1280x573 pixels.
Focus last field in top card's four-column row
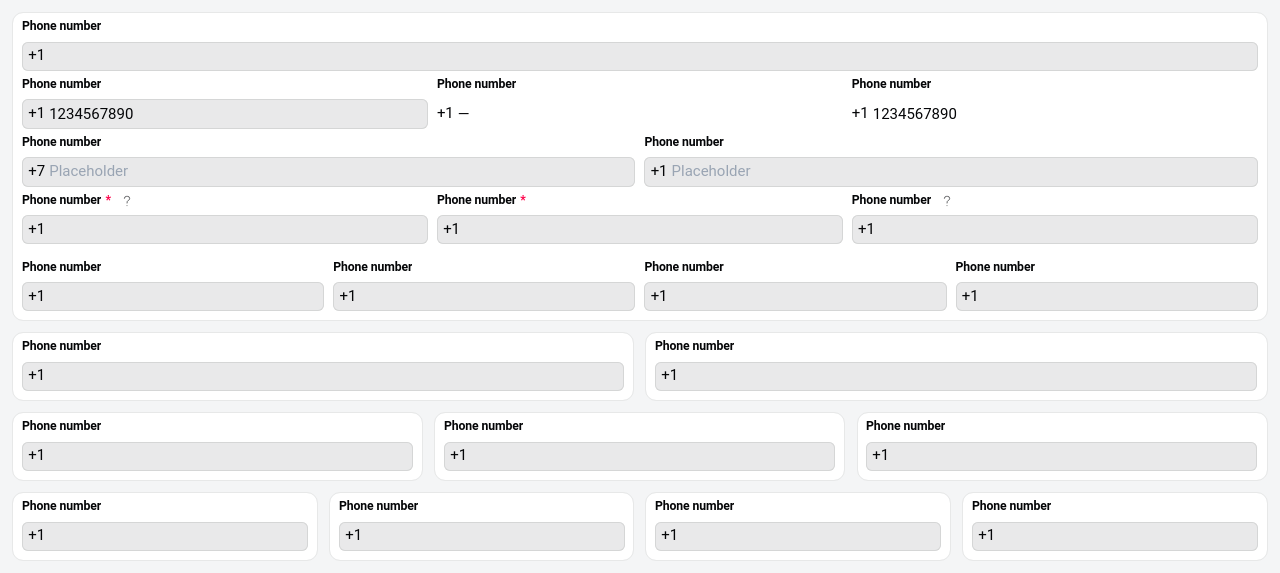coord(1106,296)
